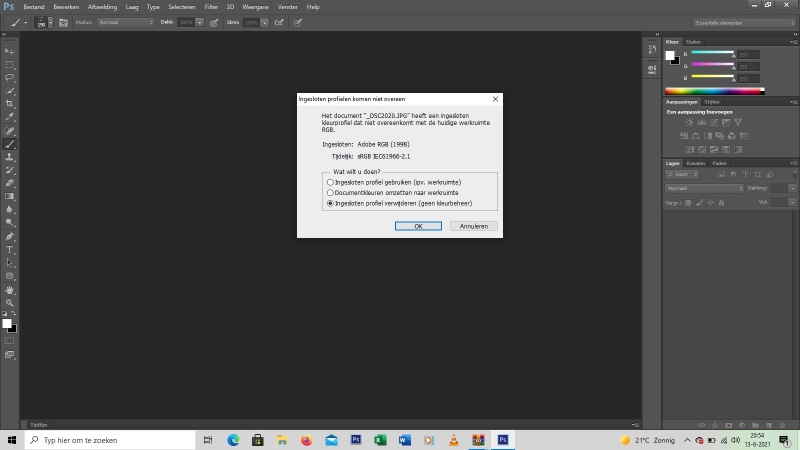Open brush preset picker arrow
This screenshot has height=450, width=800.
point(51,22)
